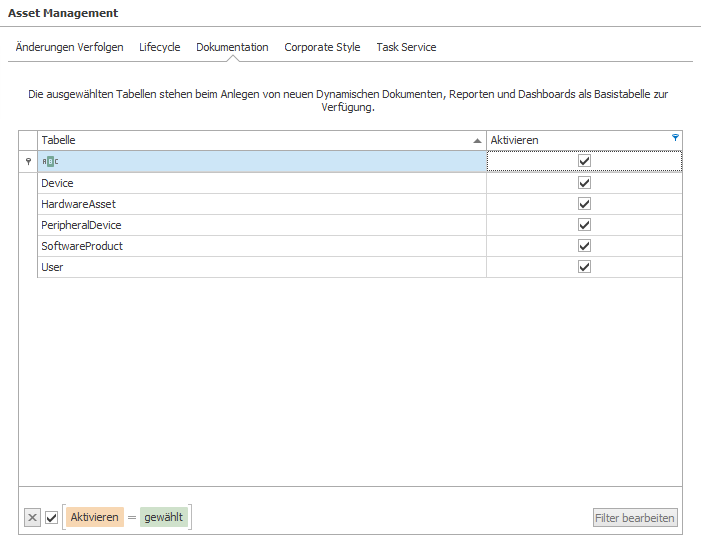The height and width of the screenshot is (556, 701).
Task: Click the ABC filter condition icon
Action: 50,161
